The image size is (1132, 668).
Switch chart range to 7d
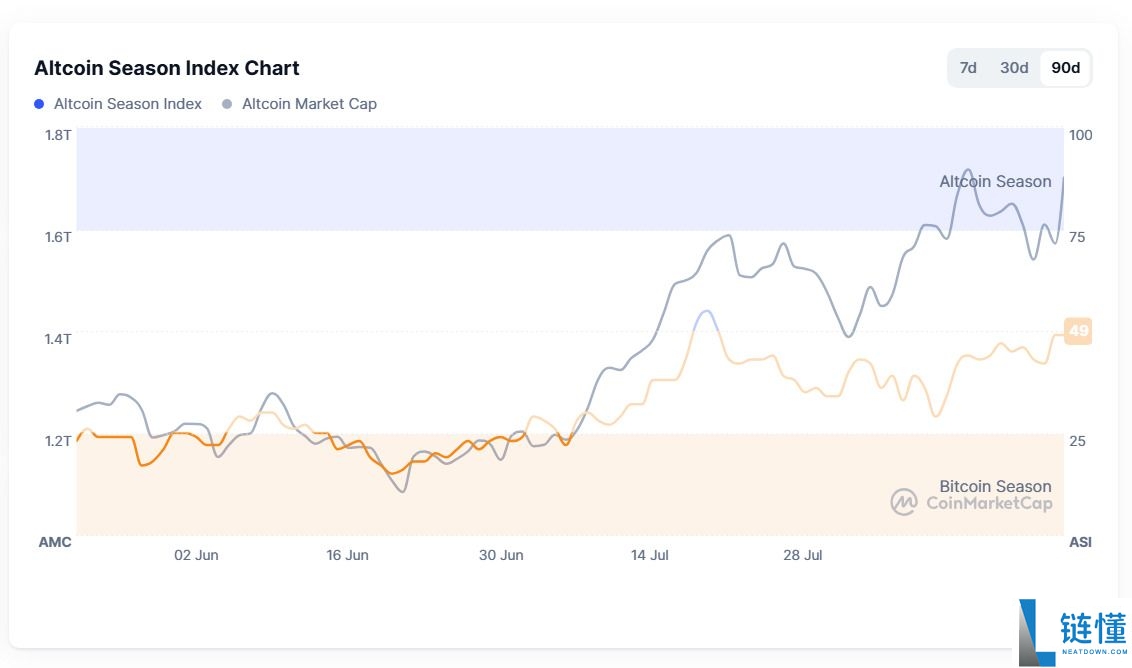(968, 68)
